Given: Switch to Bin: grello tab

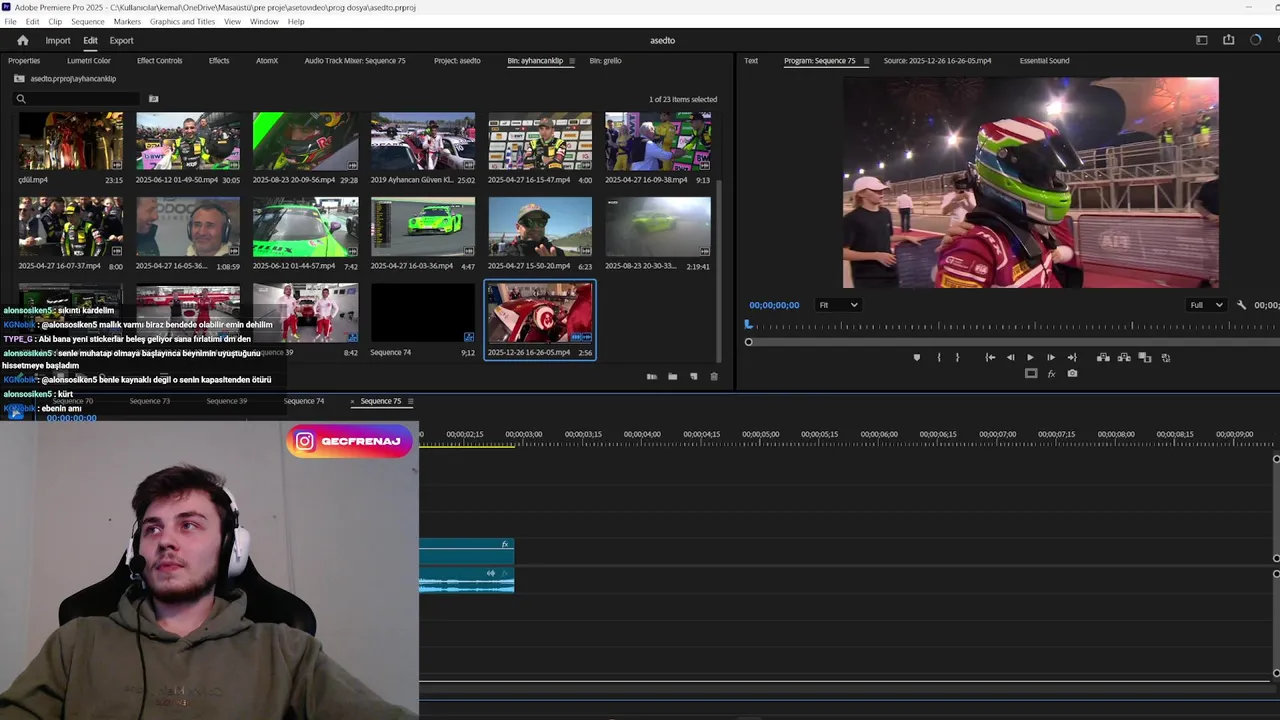Looking at the screenshot, I should pos(605,61).
